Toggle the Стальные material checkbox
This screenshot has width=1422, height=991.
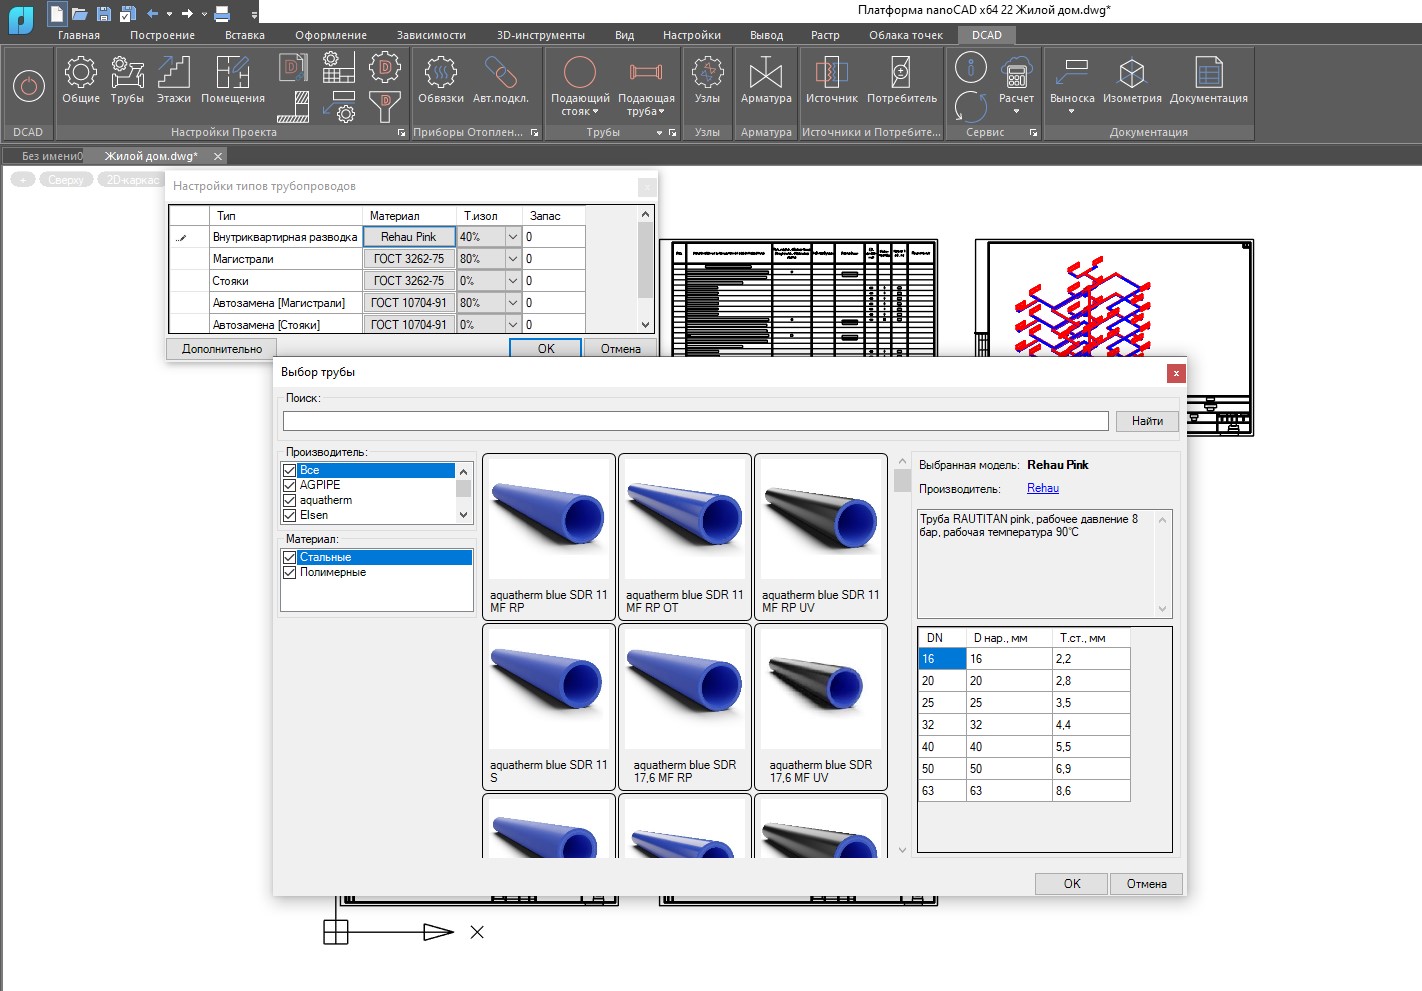tap(290, 557)
